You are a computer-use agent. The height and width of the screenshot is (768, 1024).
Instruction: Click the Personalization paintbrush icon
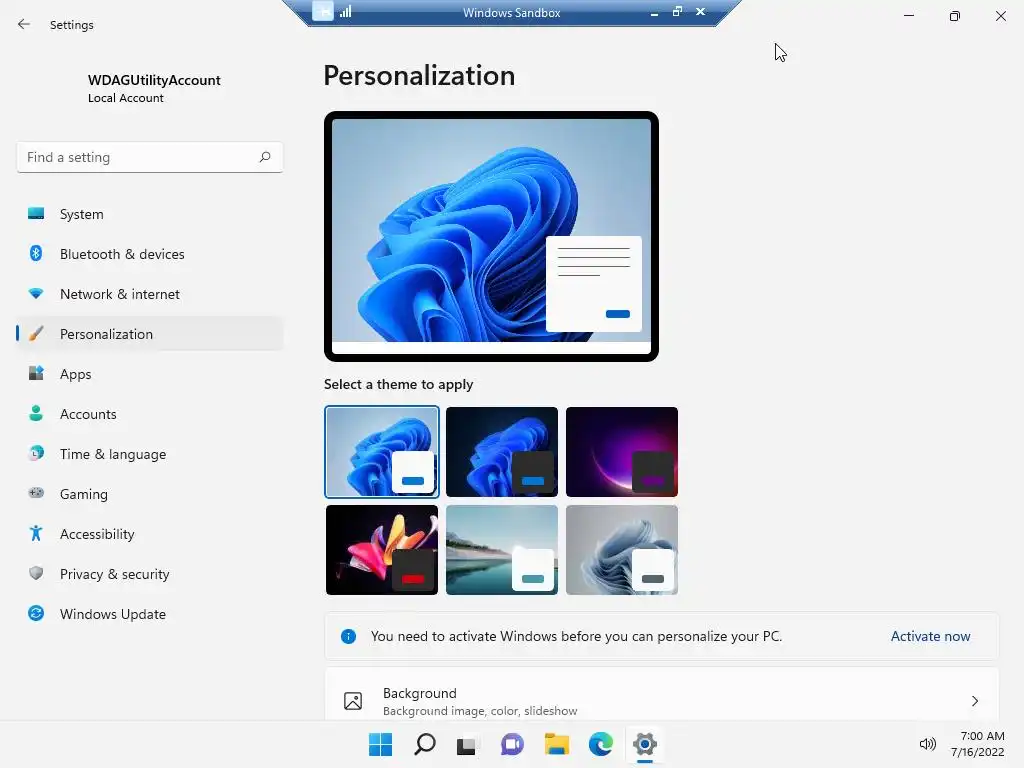point(36,334)
